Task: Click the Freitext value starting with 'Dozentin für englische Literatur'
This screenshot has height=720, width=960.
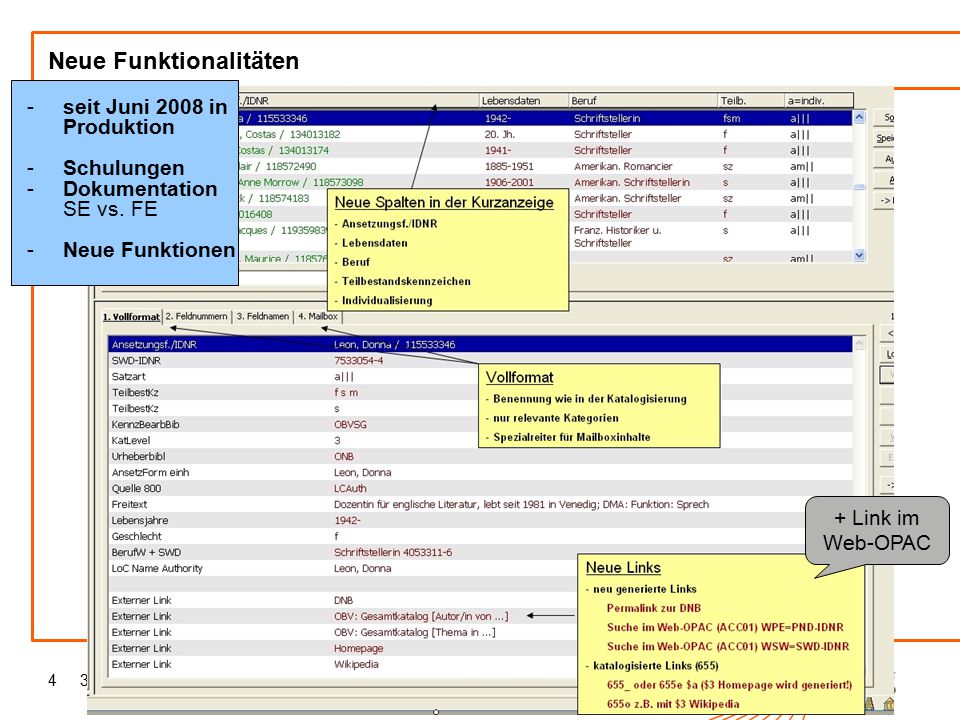Action: (x=521, y=504)
